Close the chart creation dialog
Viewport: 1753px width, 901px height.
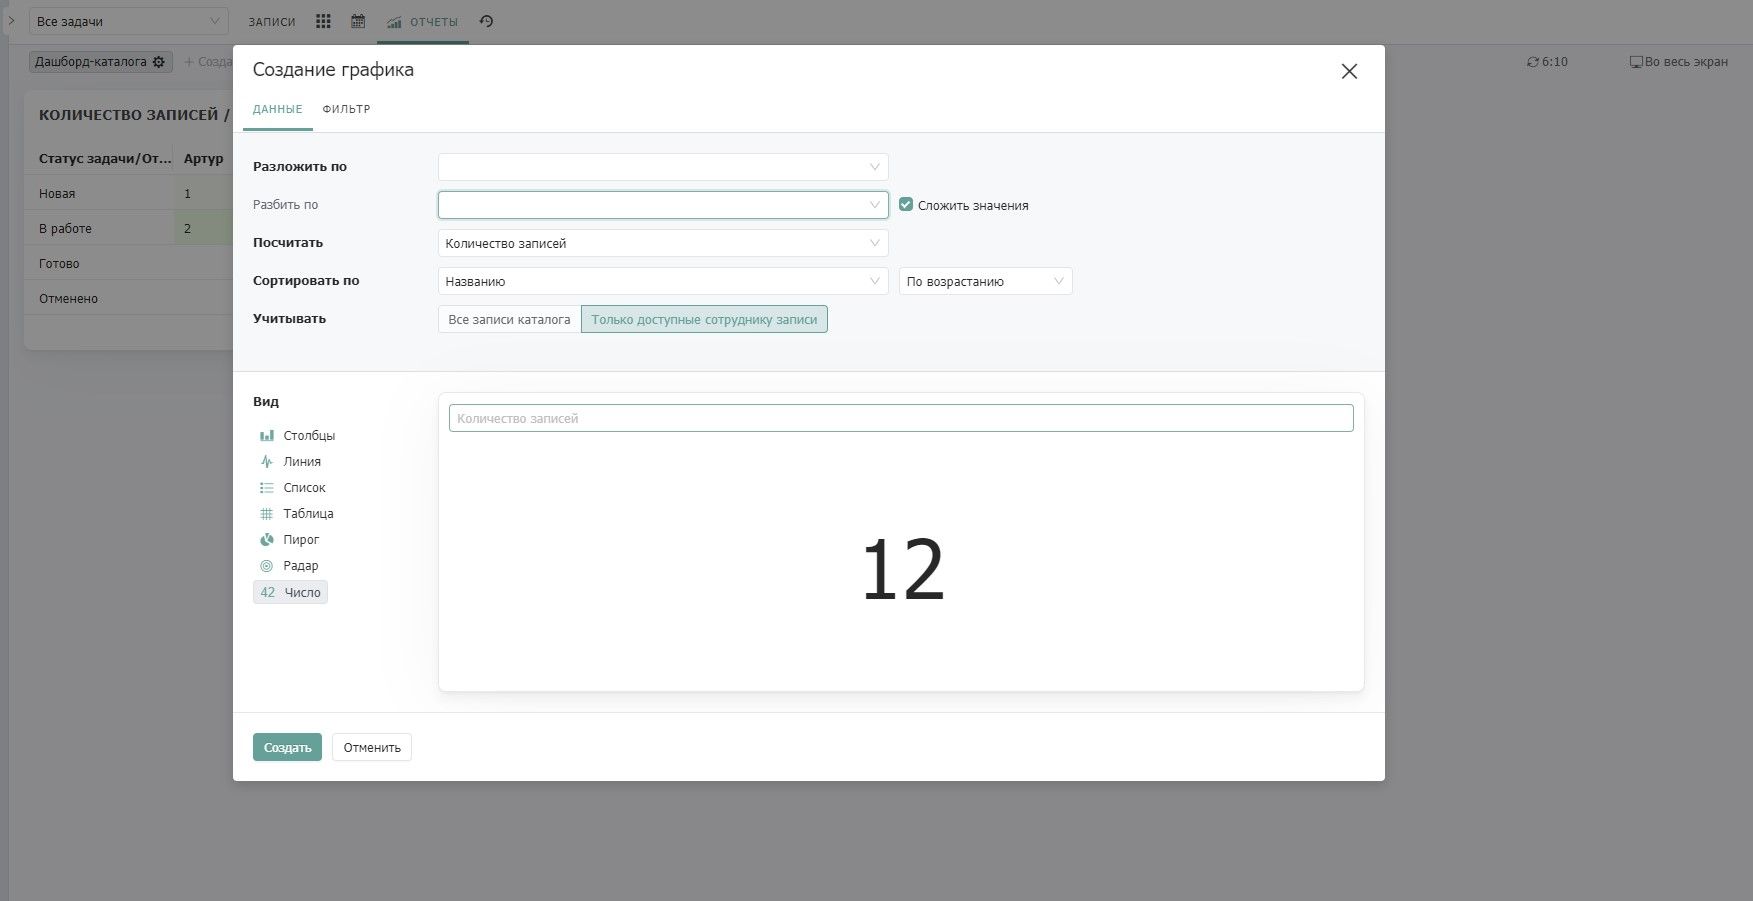[1349, 71]
